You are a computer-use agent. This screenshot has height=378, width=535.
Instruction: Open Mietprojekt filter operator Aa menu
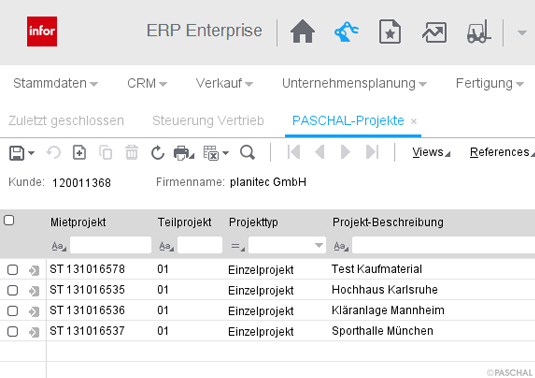(x=59, y=246)
